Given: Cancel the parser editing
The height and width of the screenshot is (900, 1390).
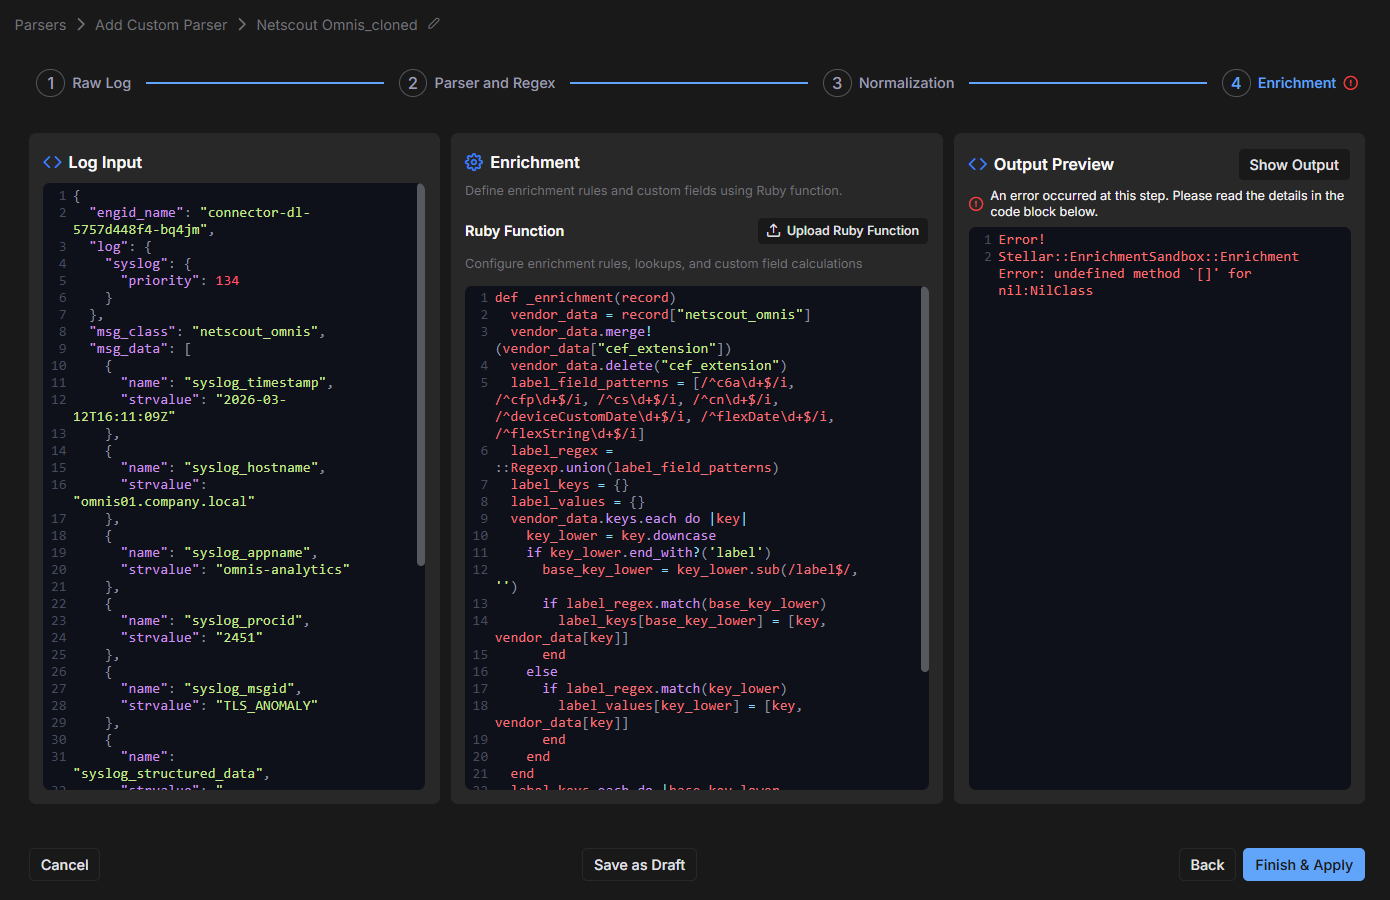Looking at the screenshot, I should pyautogui.click(x=65, y=865).
